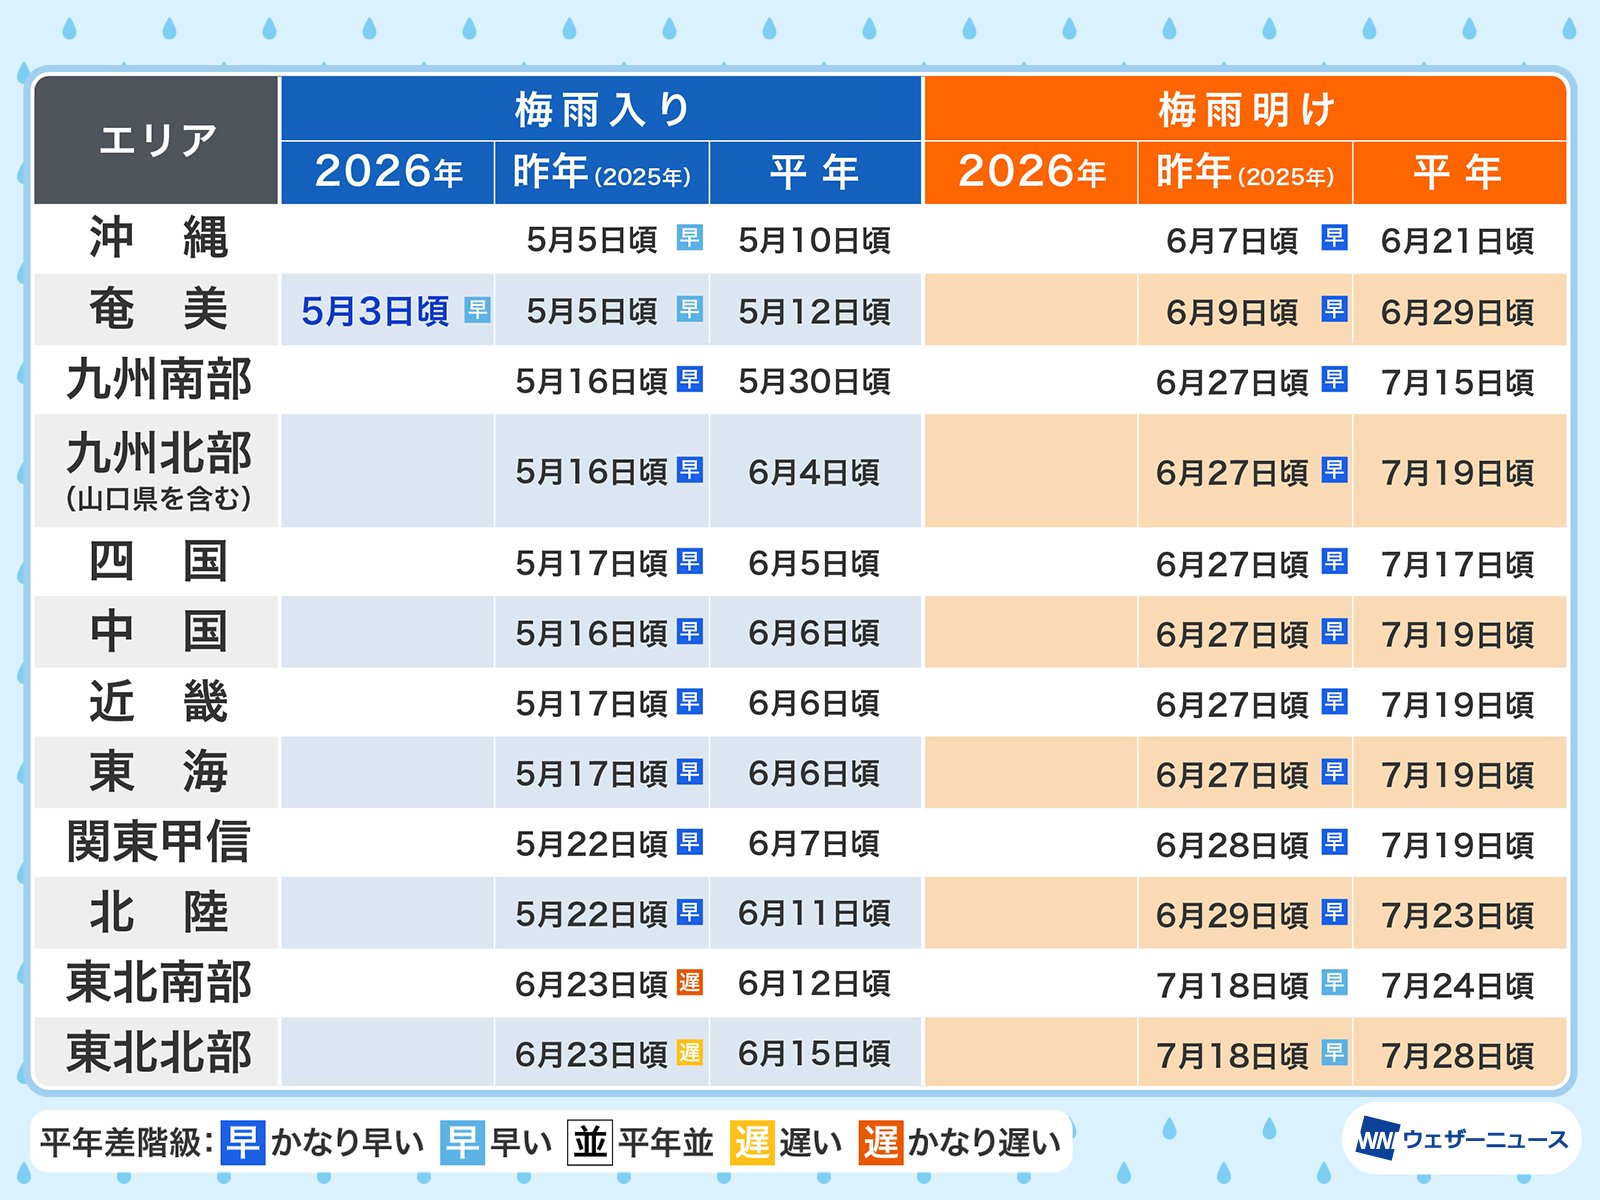This screenshot has height=1200, width=1600.
Task: Click the 平年 column under 梅雨明け
Action: pos(1459,172)
